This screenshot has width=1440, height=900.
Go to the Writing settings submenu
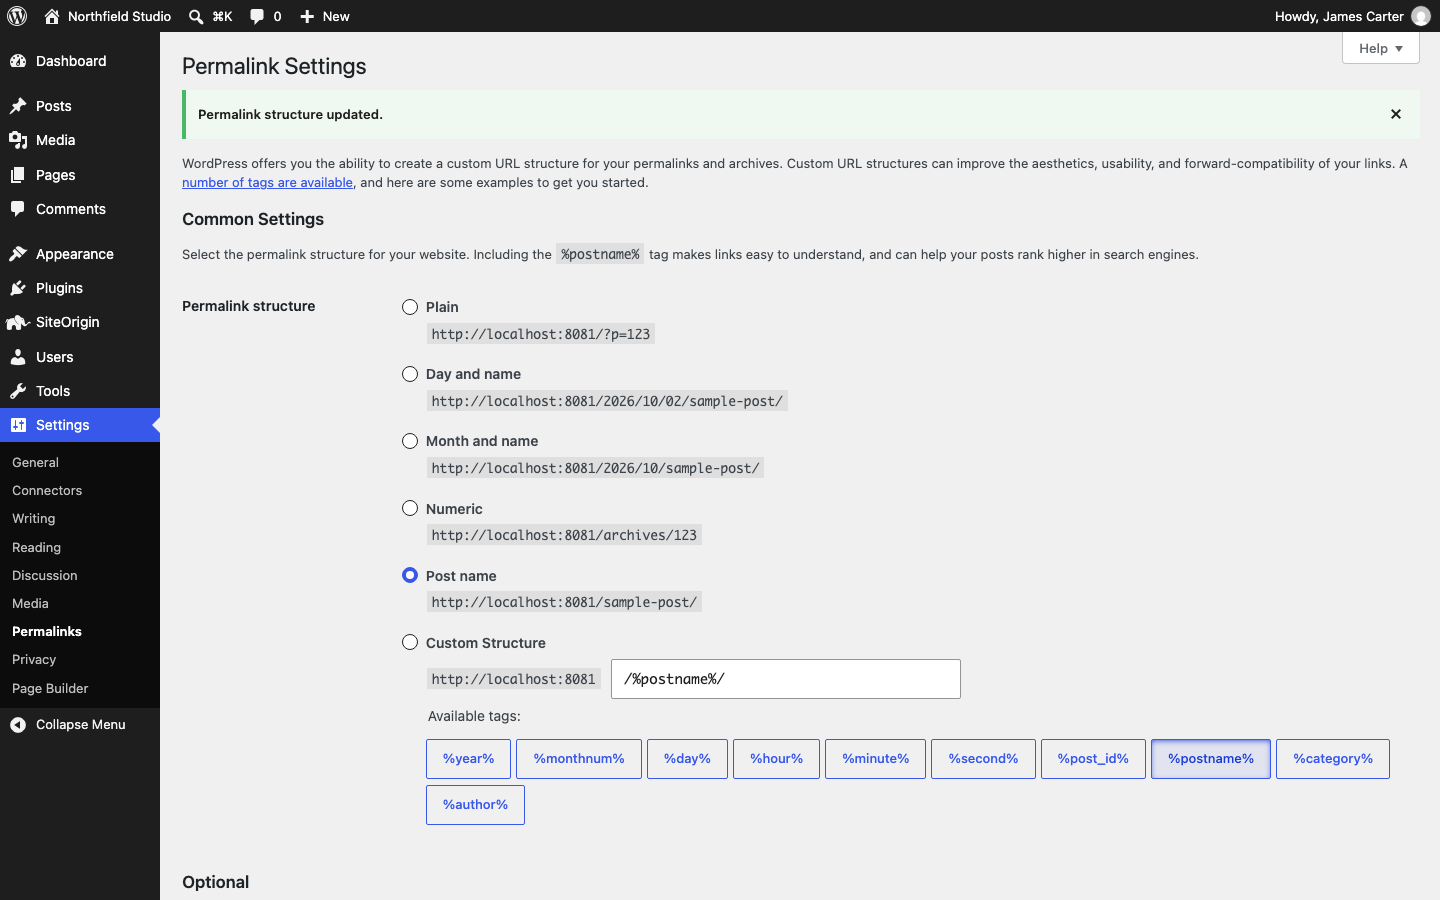click(x=33, y=518)
